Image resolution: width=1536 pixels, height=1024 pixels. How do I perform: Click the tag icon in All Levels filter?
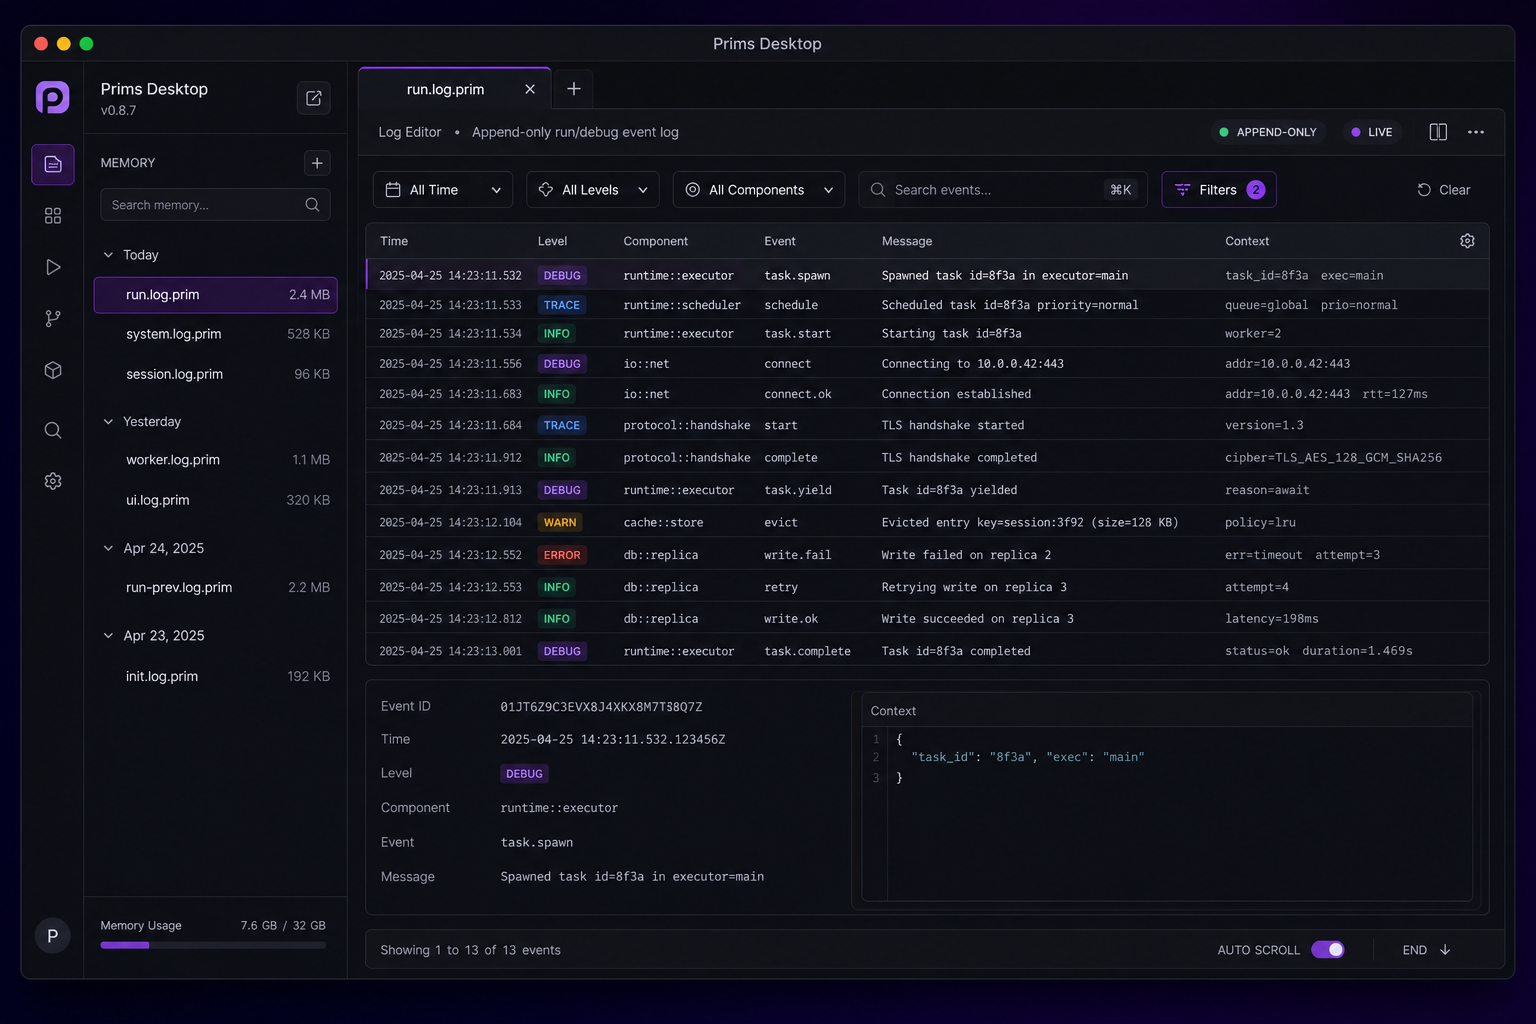546,190
